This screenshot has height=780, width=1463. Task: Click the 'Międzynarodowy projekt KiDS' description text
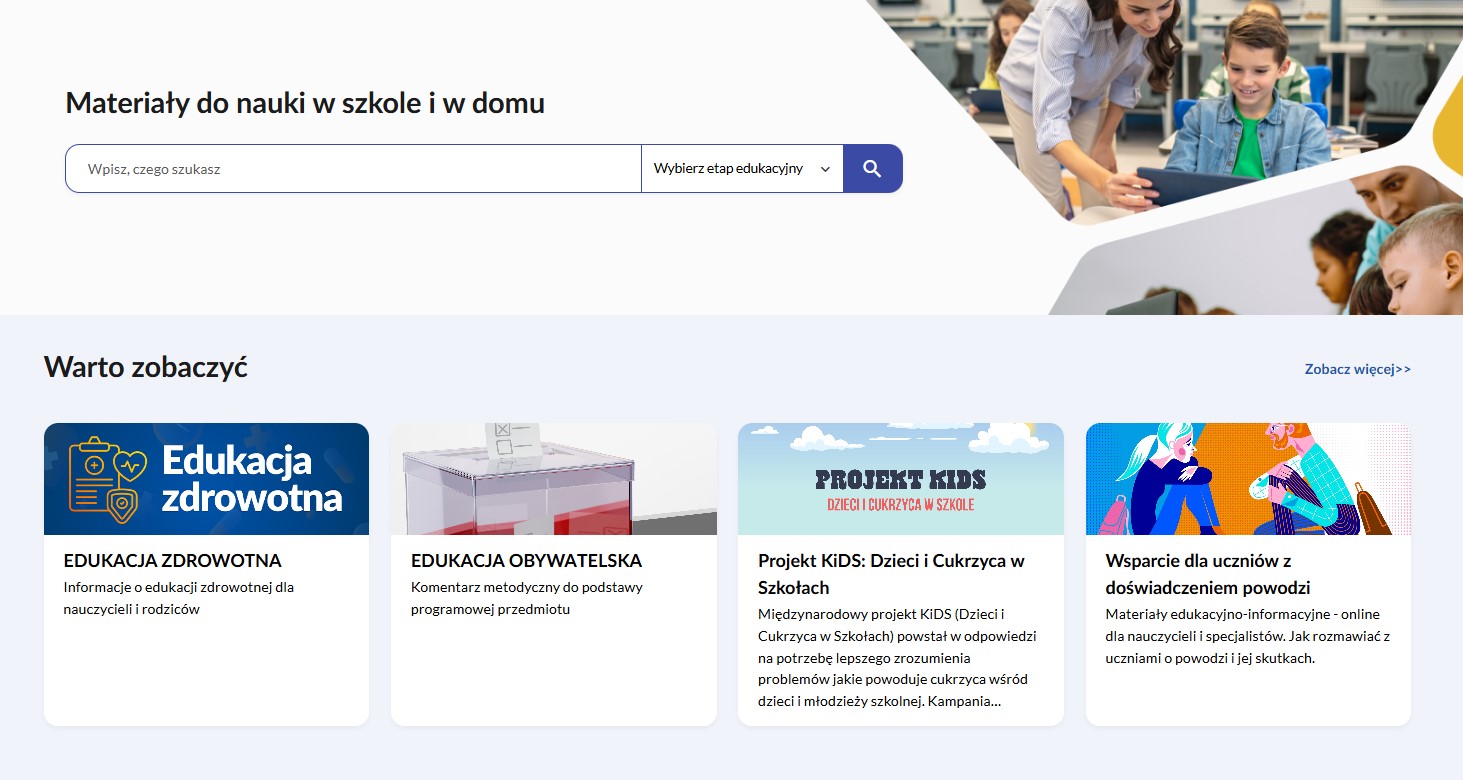(898, 657)
